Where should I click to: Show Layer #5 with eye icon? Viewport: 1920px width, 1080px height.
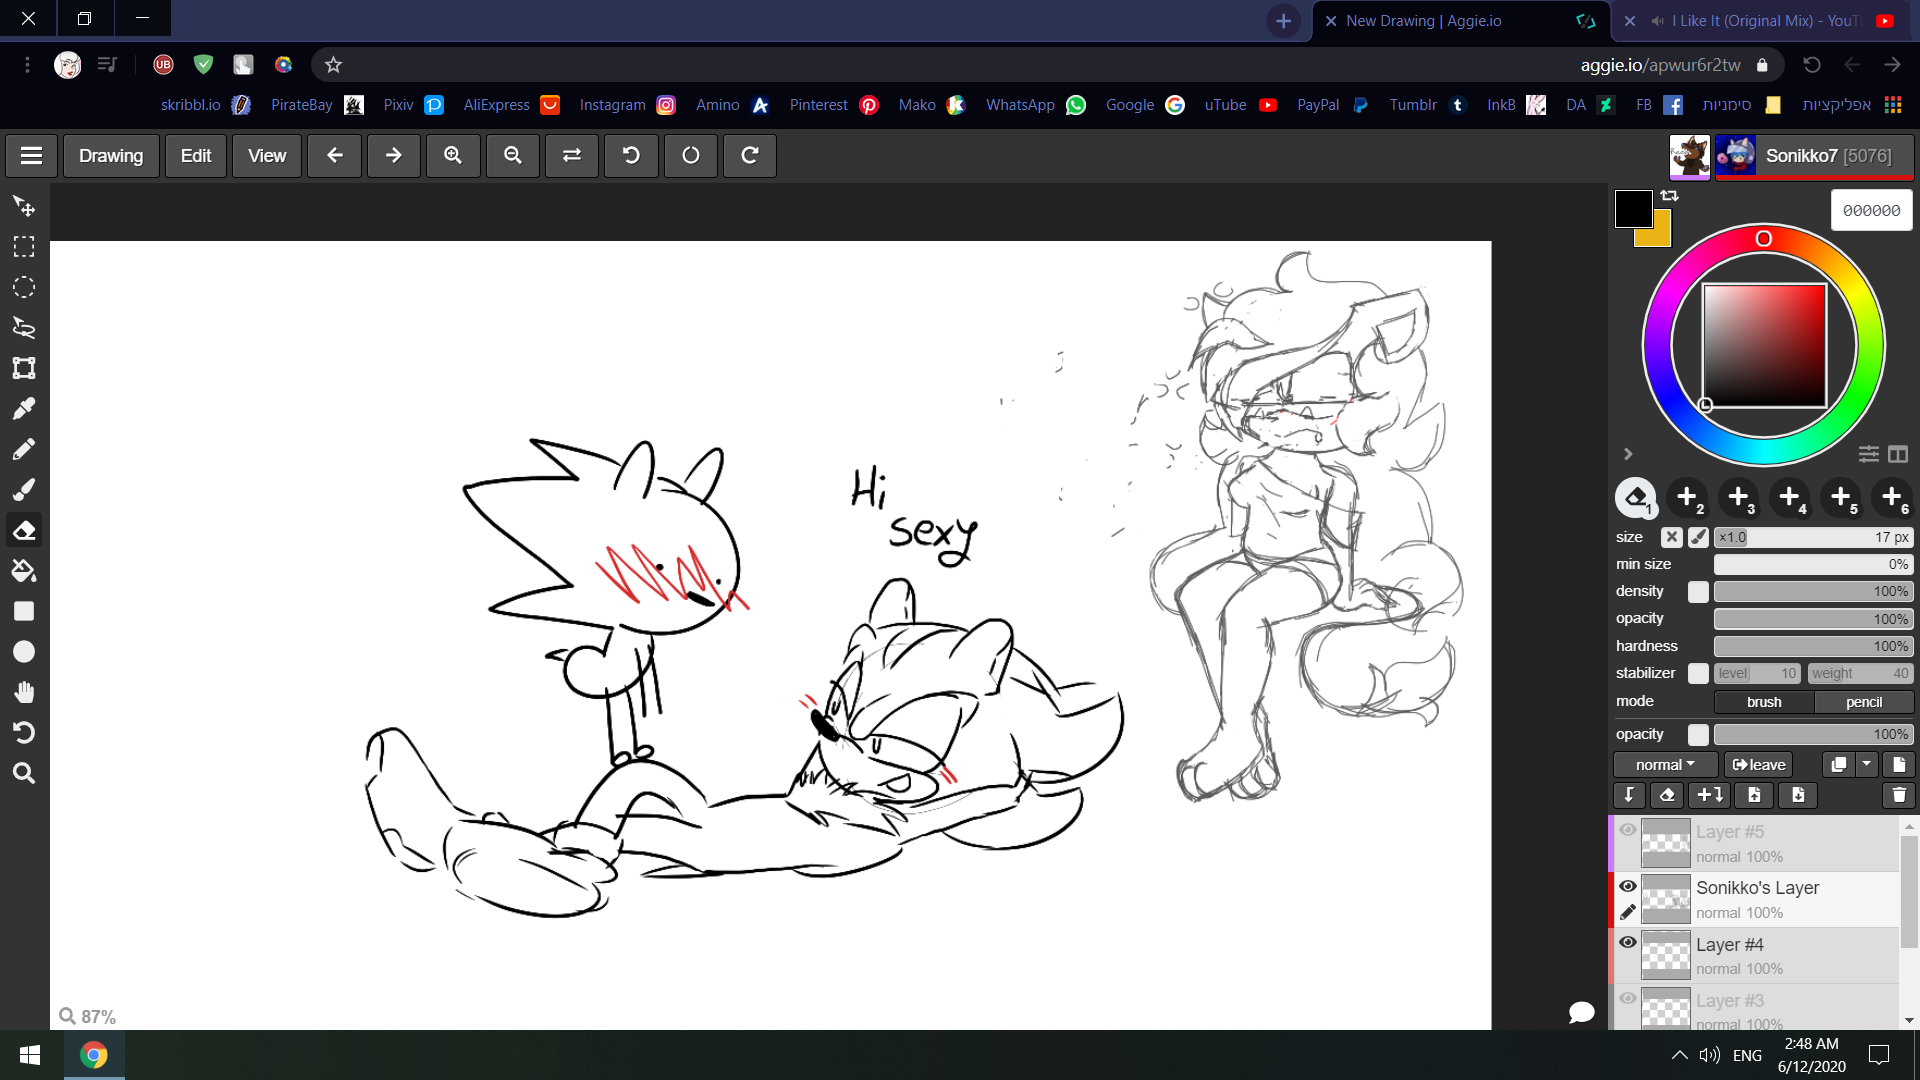pyautogui.click(x=1628, y=830)
